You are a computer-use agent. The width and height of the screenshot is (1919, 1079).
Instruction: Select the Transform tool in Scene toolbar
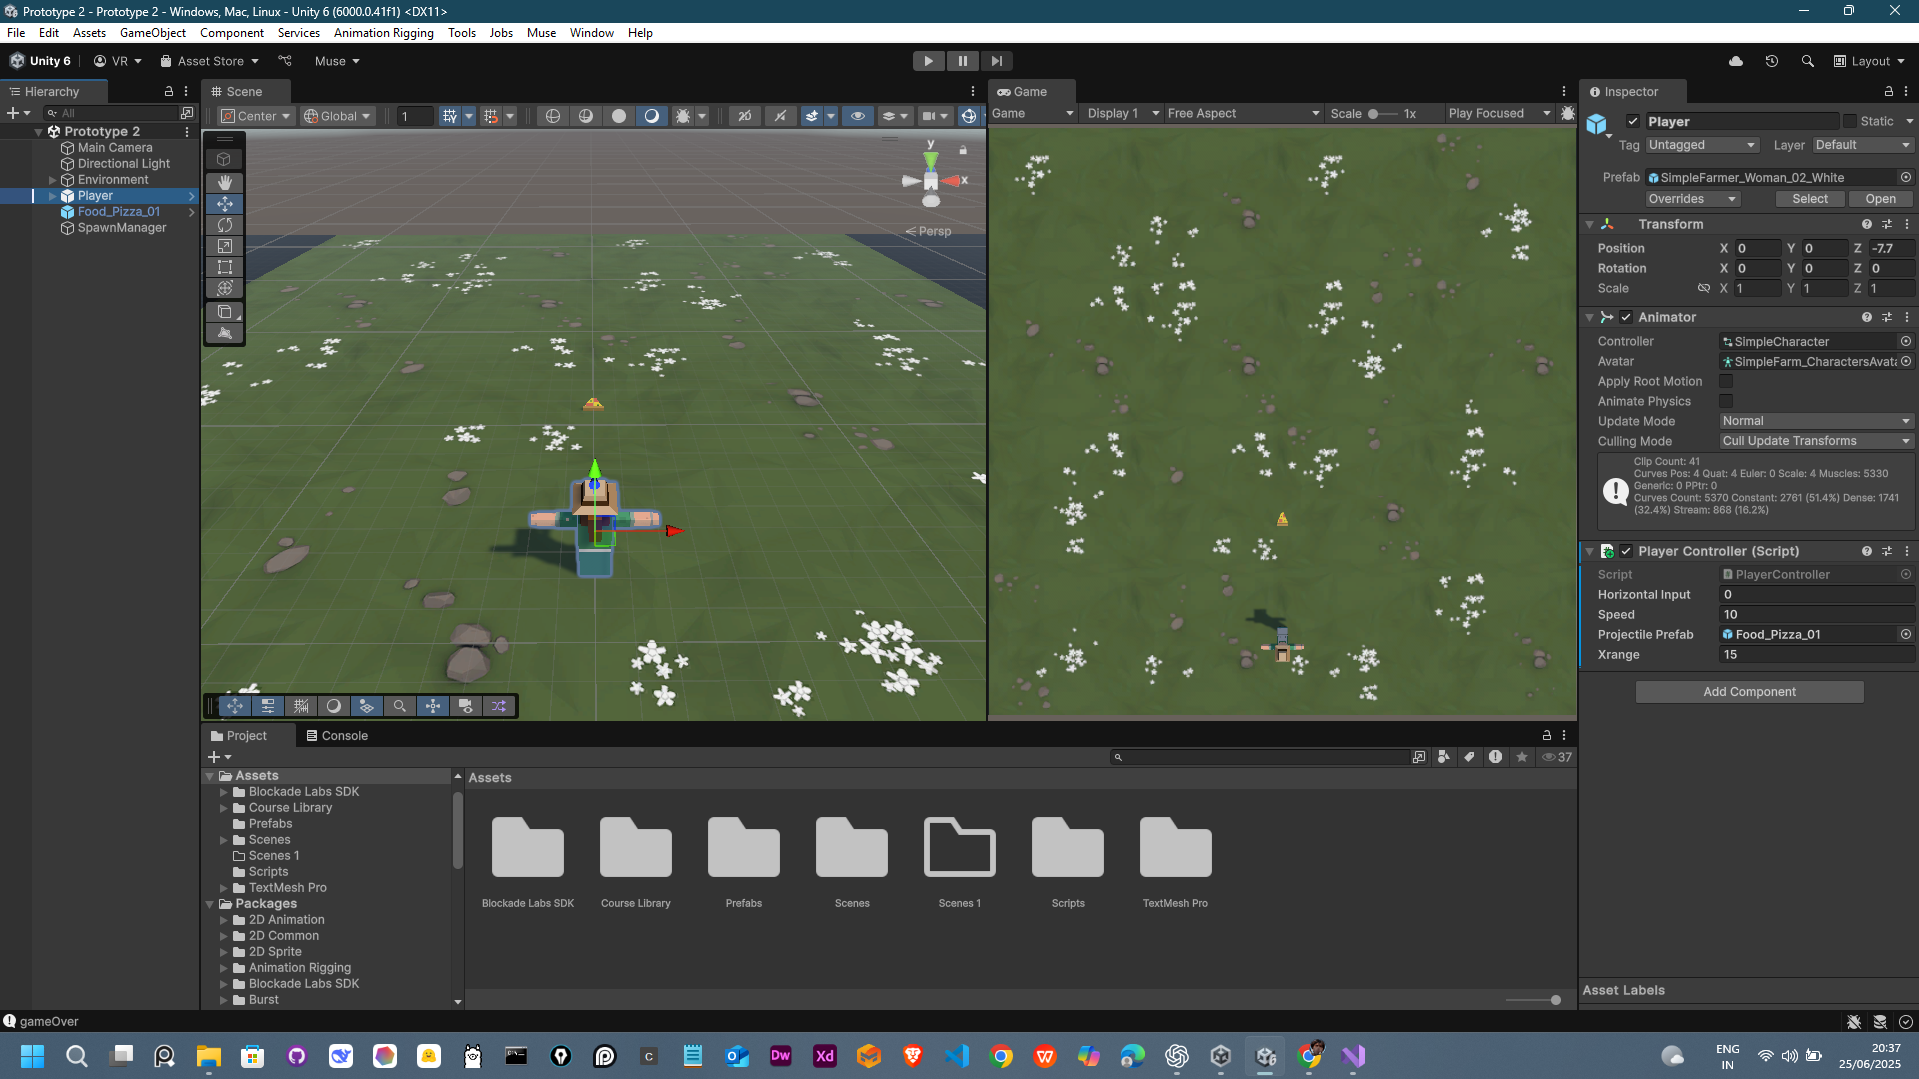tap(225, 288)
